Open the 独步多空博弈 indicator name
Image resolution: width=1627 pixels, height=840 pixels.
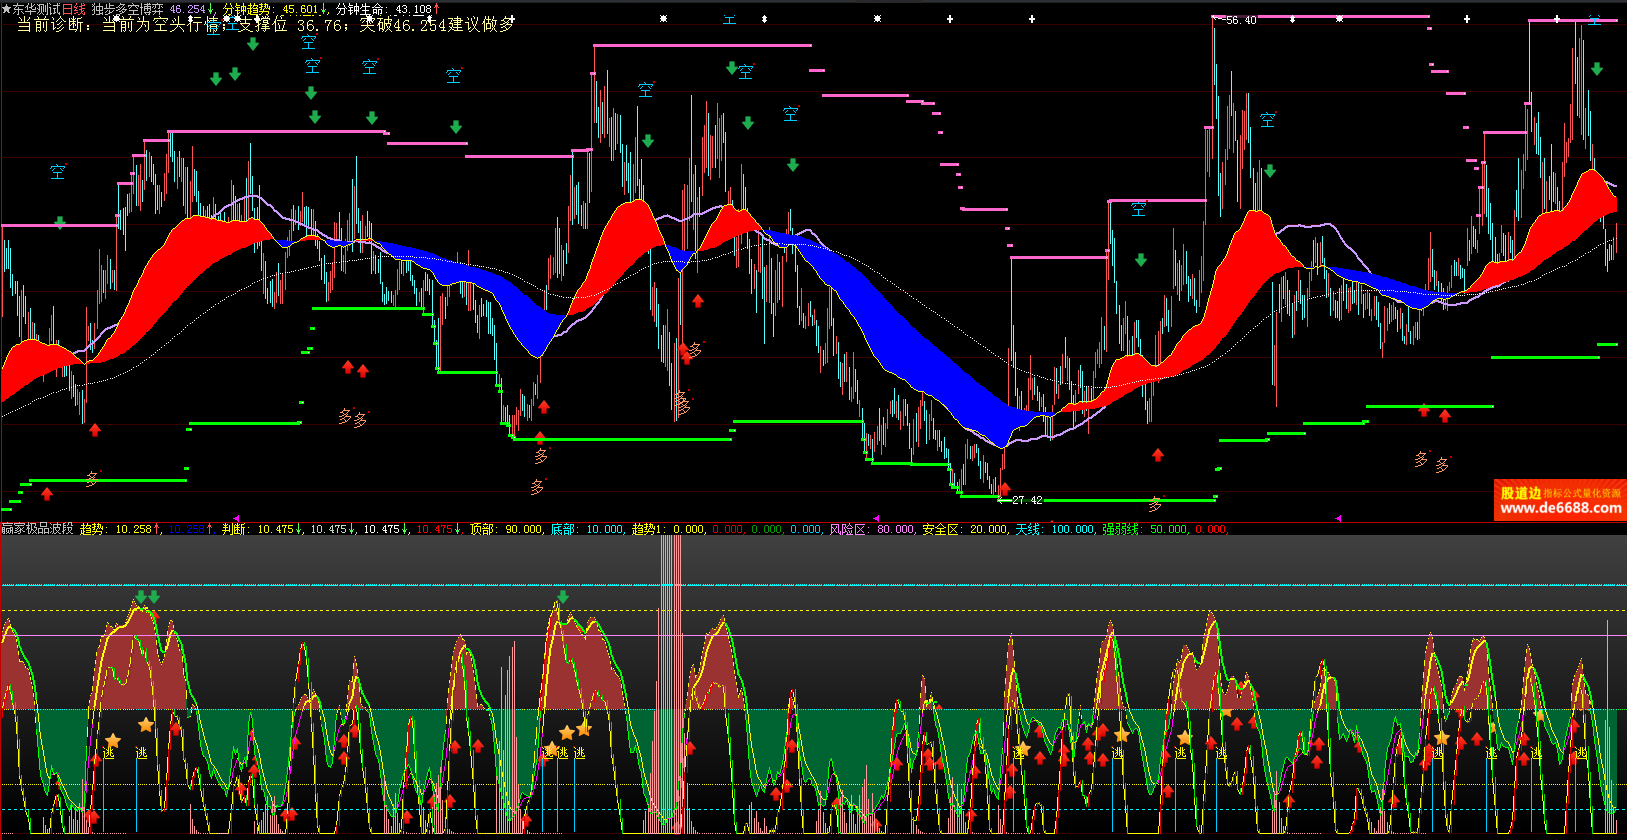tap(127, 9)
